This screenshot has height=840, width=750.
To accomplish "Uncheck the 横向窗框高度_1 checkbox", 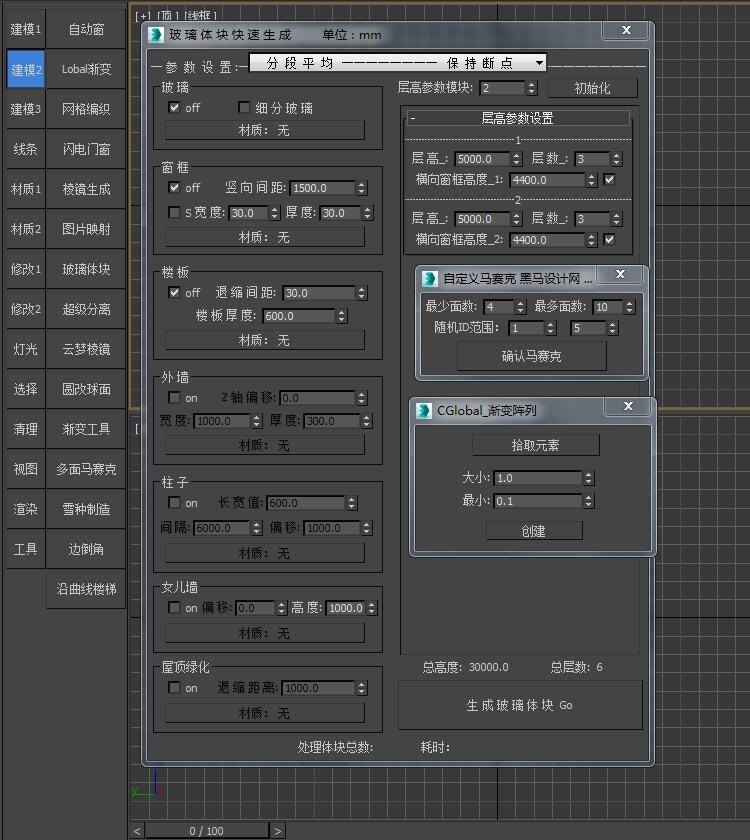I will coord(609,179).
